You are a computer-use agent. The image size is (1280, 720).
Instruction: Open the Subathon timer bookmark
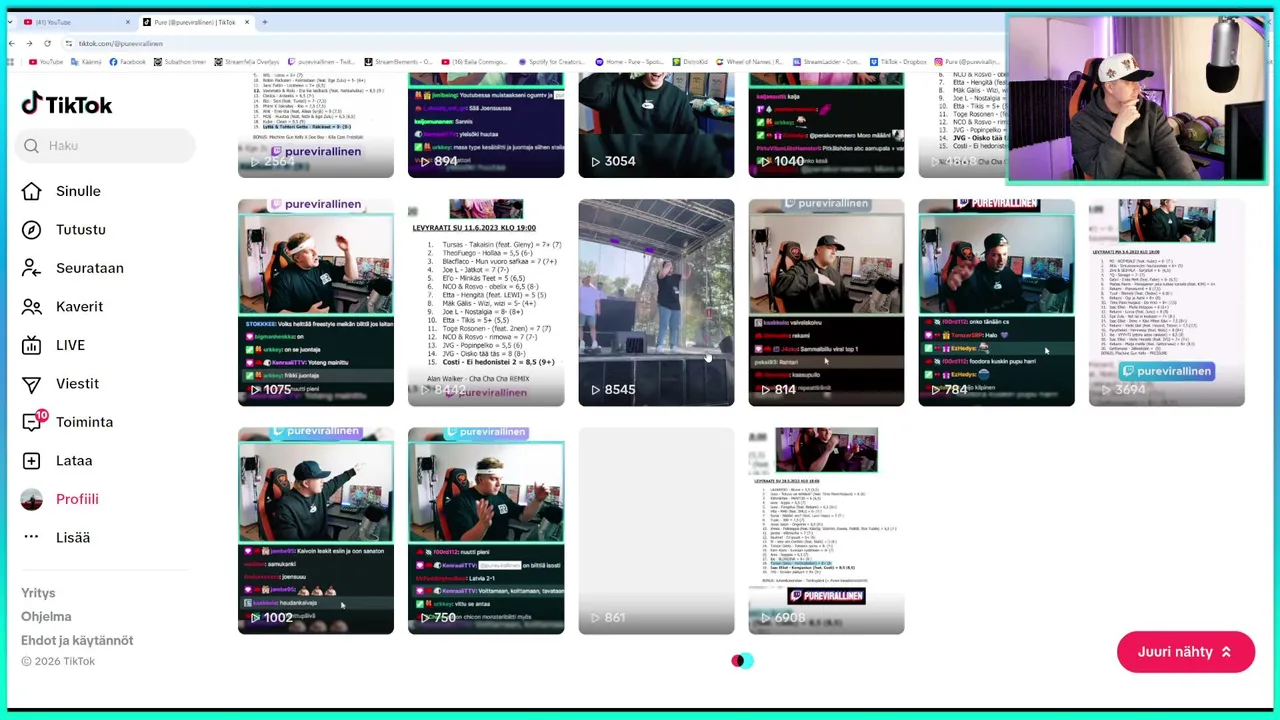tap(180, 62)
